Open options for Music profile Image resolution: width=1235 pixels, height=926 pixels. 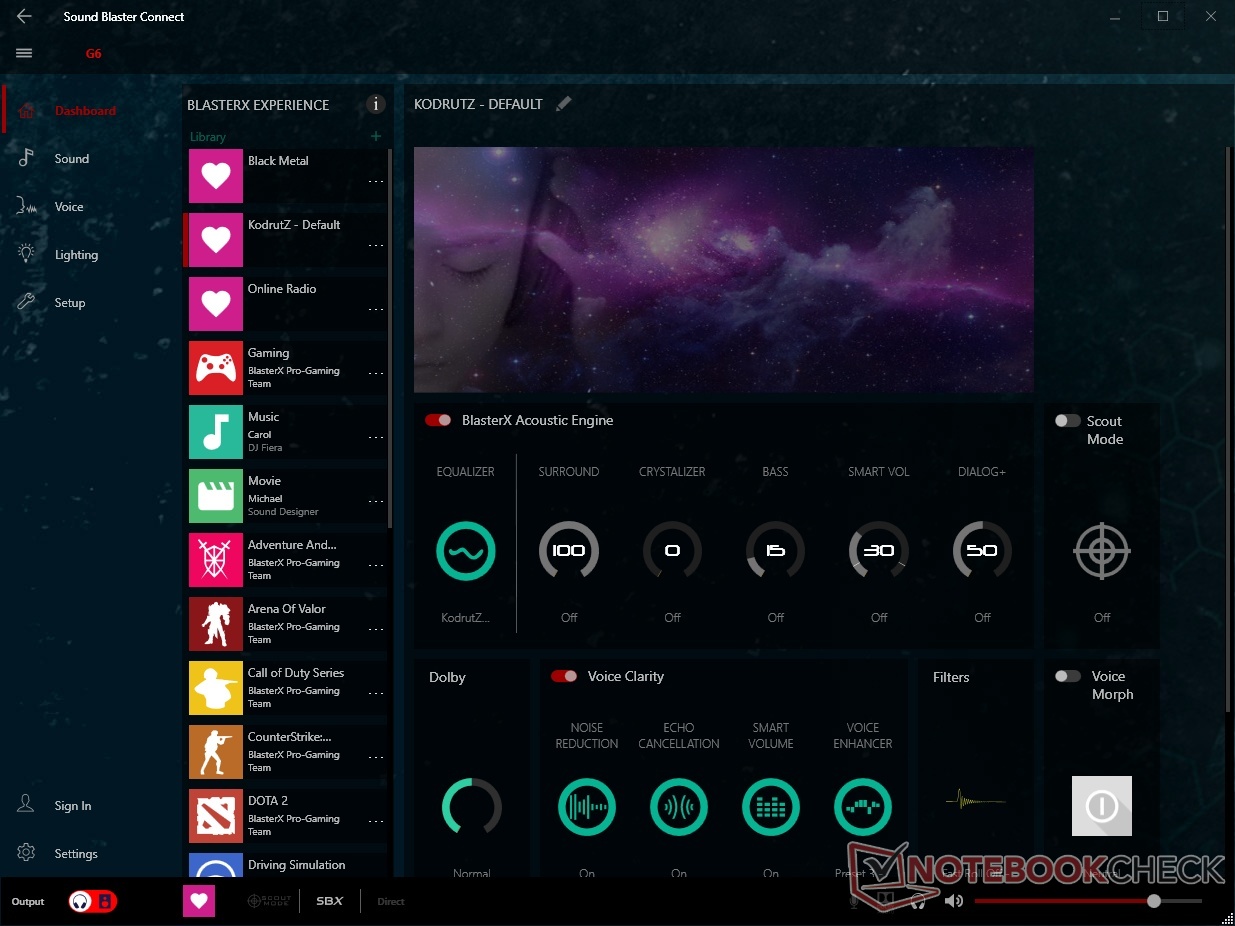point(376,437)
